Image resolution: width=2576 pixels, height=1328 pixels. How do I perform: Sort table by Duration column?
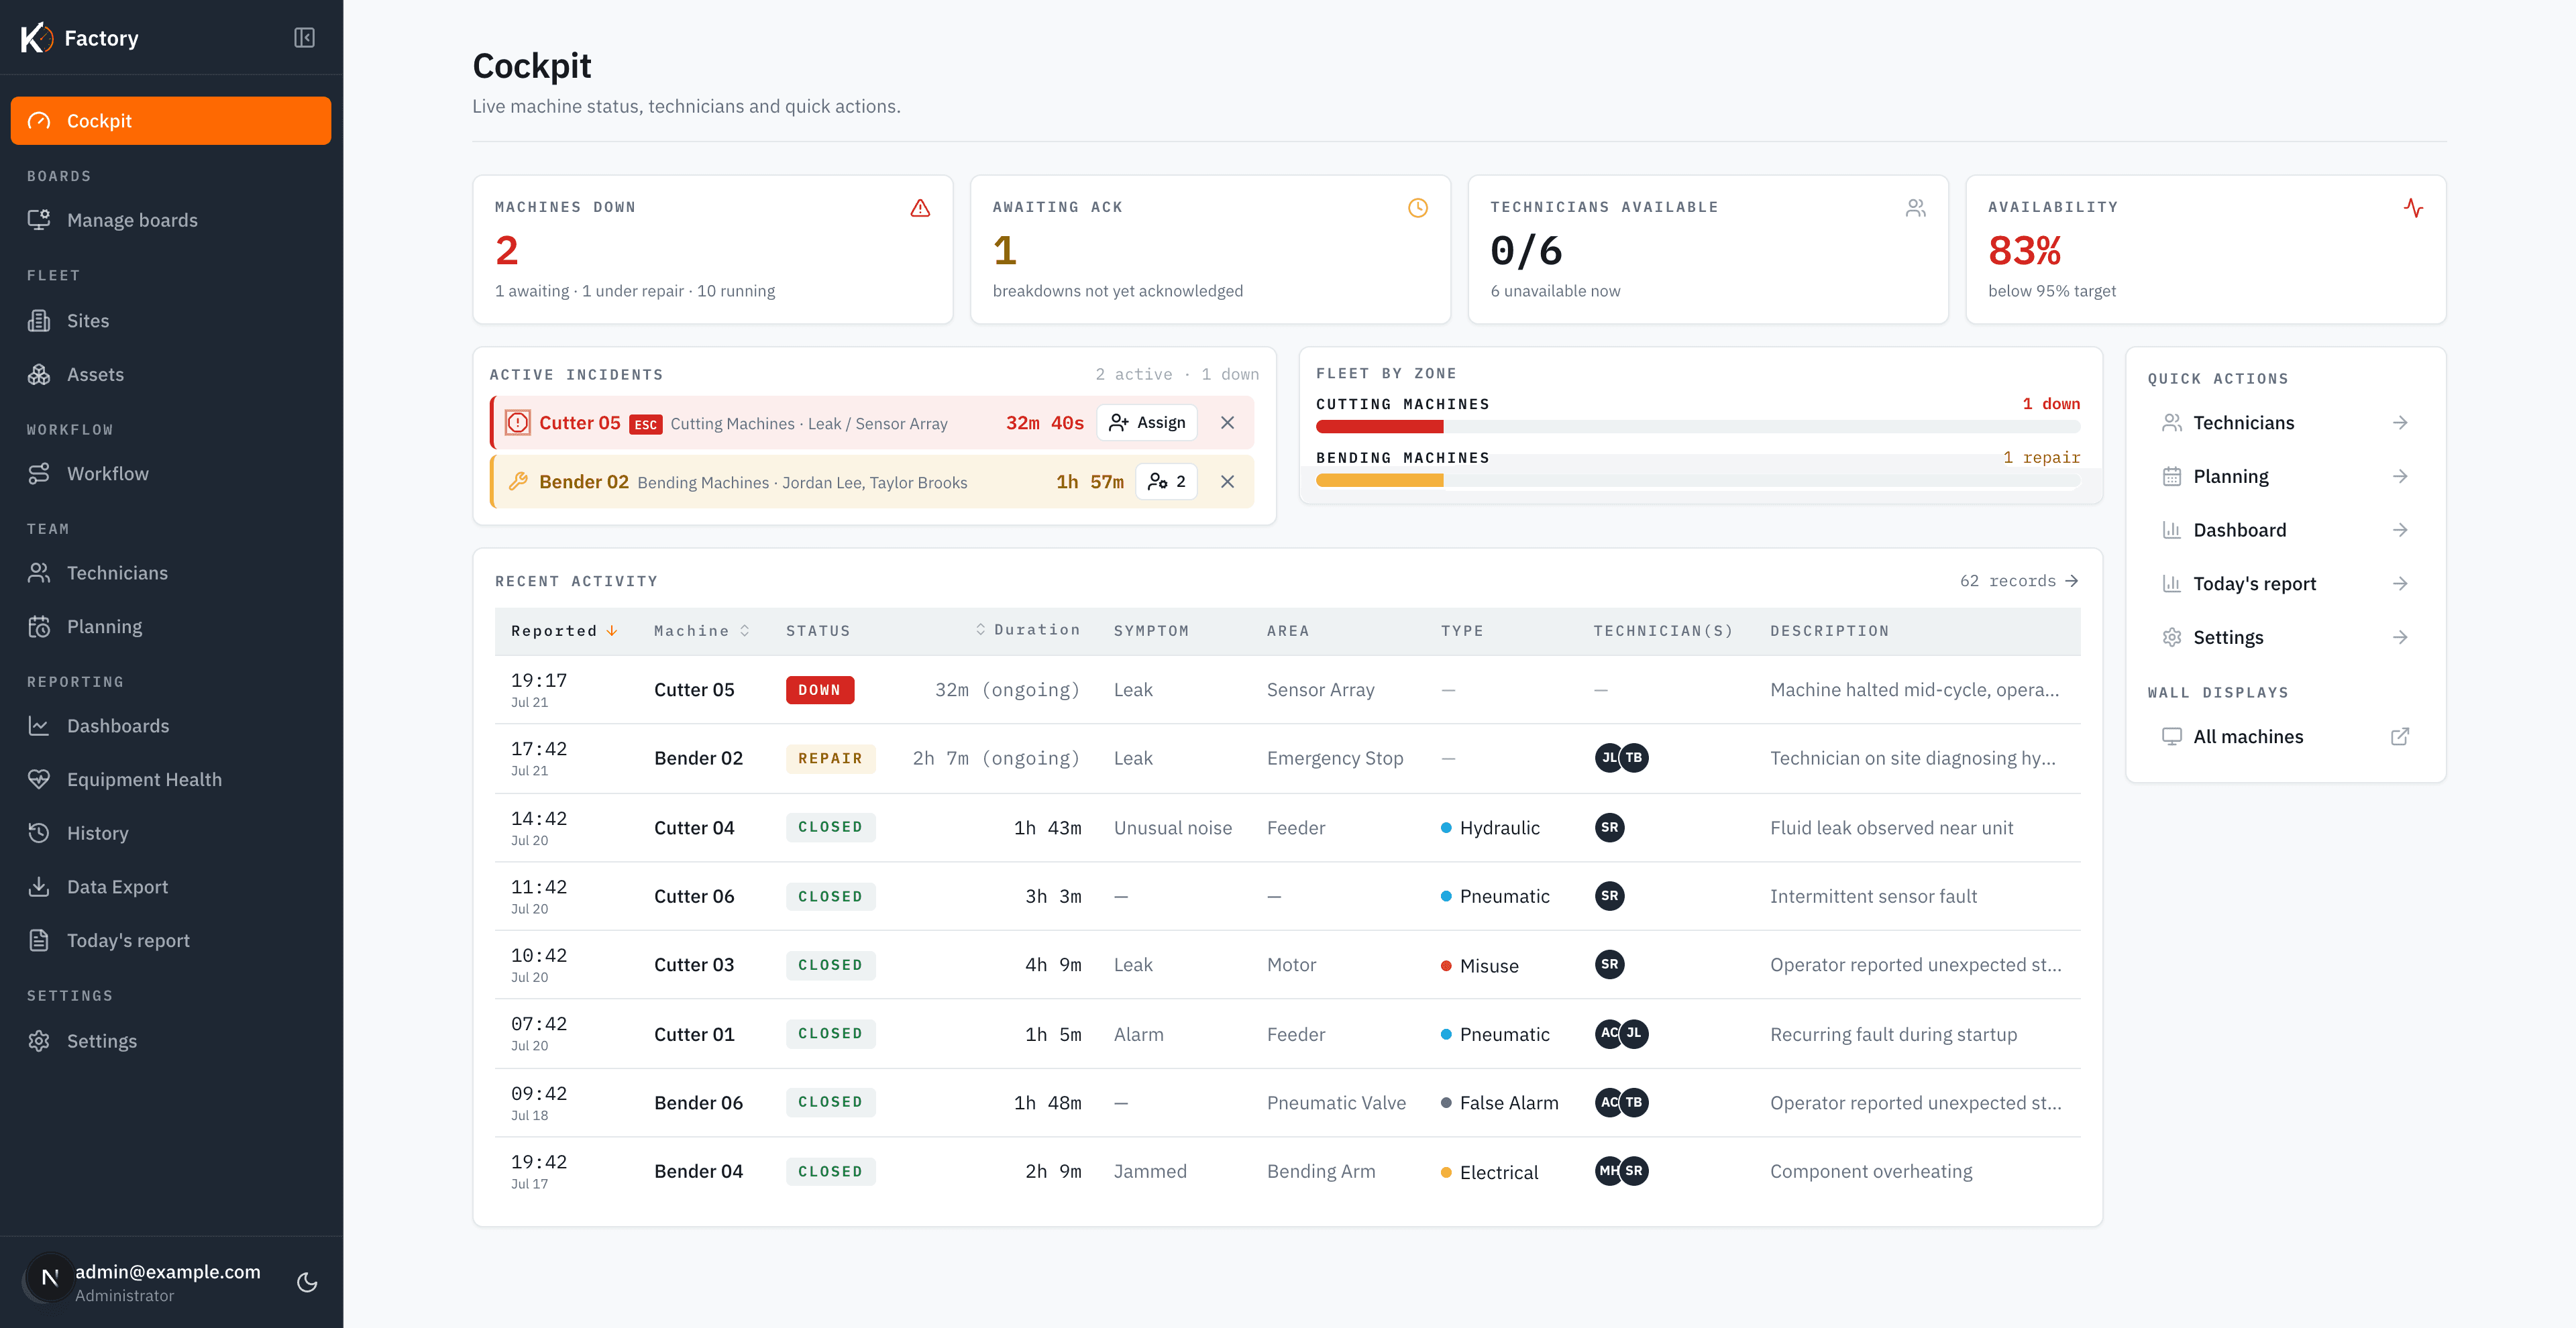point(1027,630)
